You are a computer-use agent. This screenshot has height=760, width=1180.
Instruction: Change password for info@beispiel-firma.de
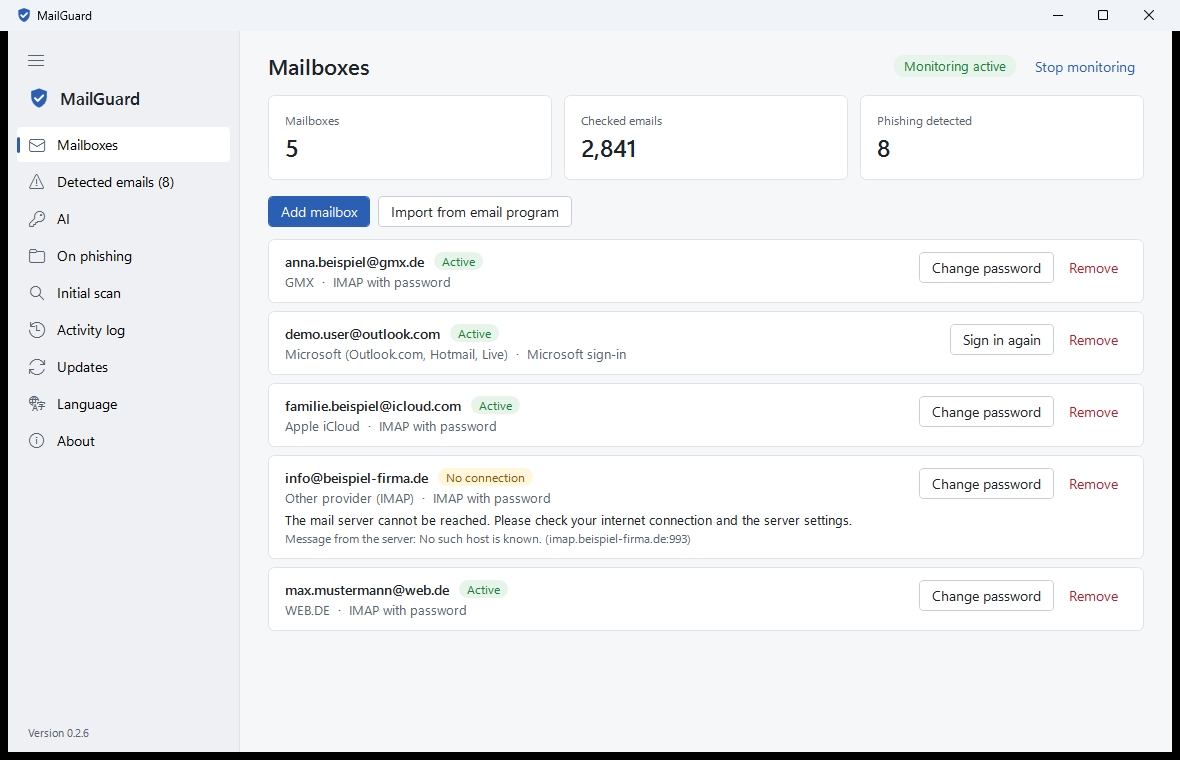986,485
